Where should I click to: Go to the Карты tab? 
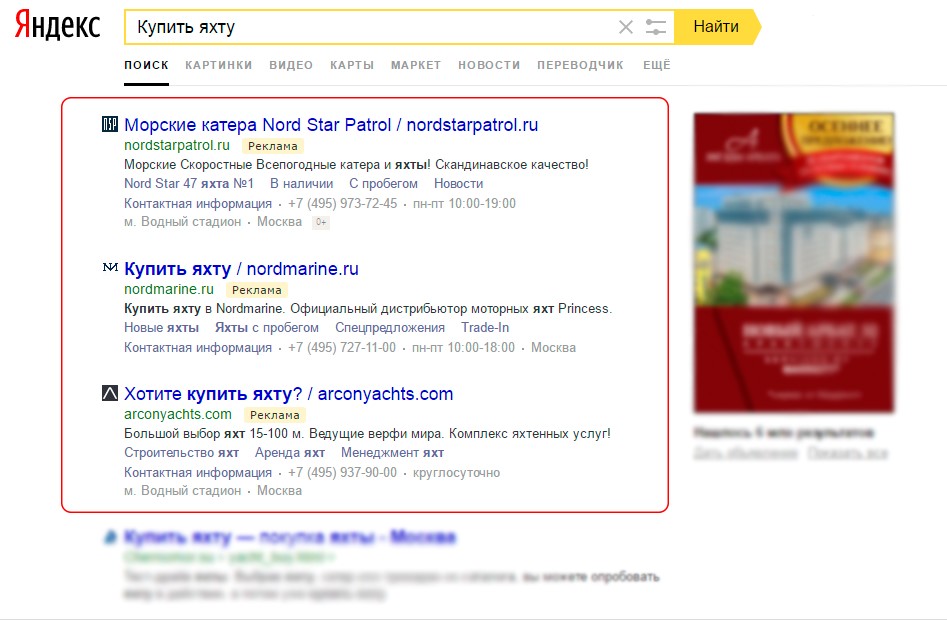[x=352, y=65]
